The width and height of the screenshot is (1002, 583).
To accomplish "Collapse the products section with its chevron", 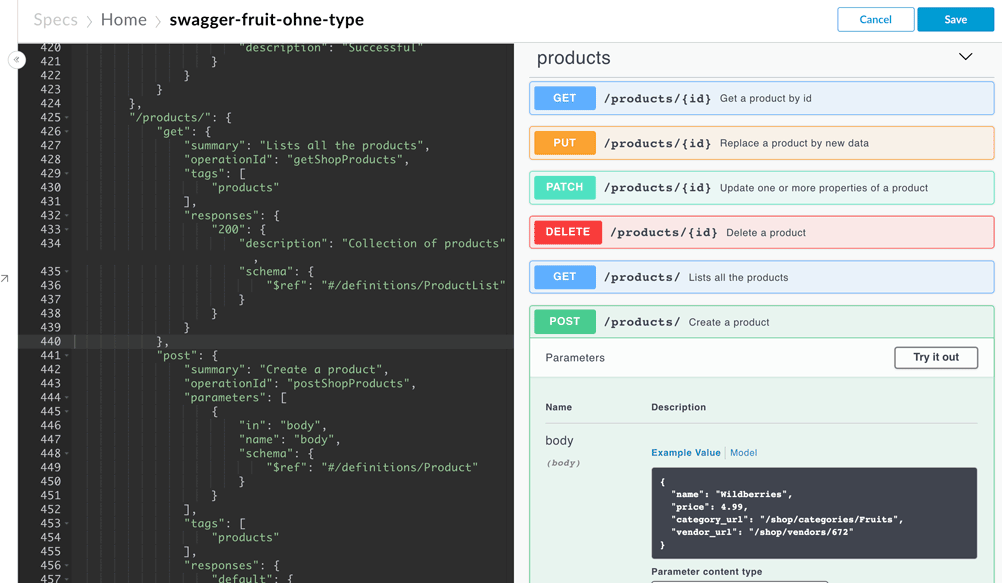I will pyautogui.click(x=965, y=57).
